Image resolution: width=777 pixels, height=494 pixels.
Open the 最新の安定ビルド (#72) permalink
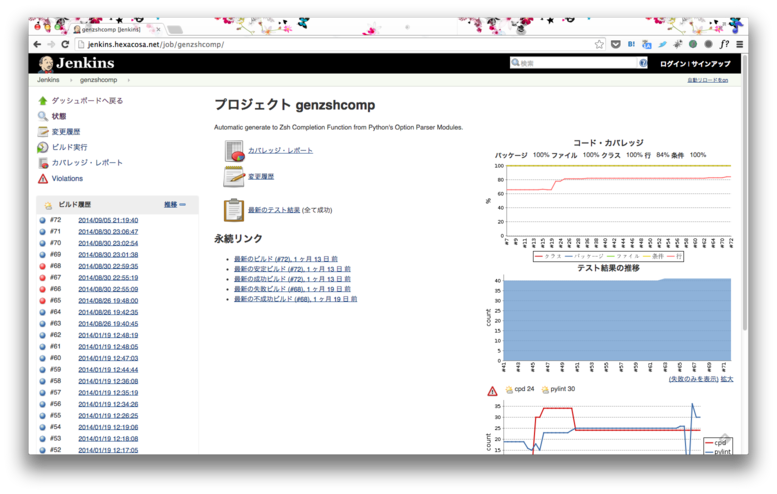coord(292,269)
